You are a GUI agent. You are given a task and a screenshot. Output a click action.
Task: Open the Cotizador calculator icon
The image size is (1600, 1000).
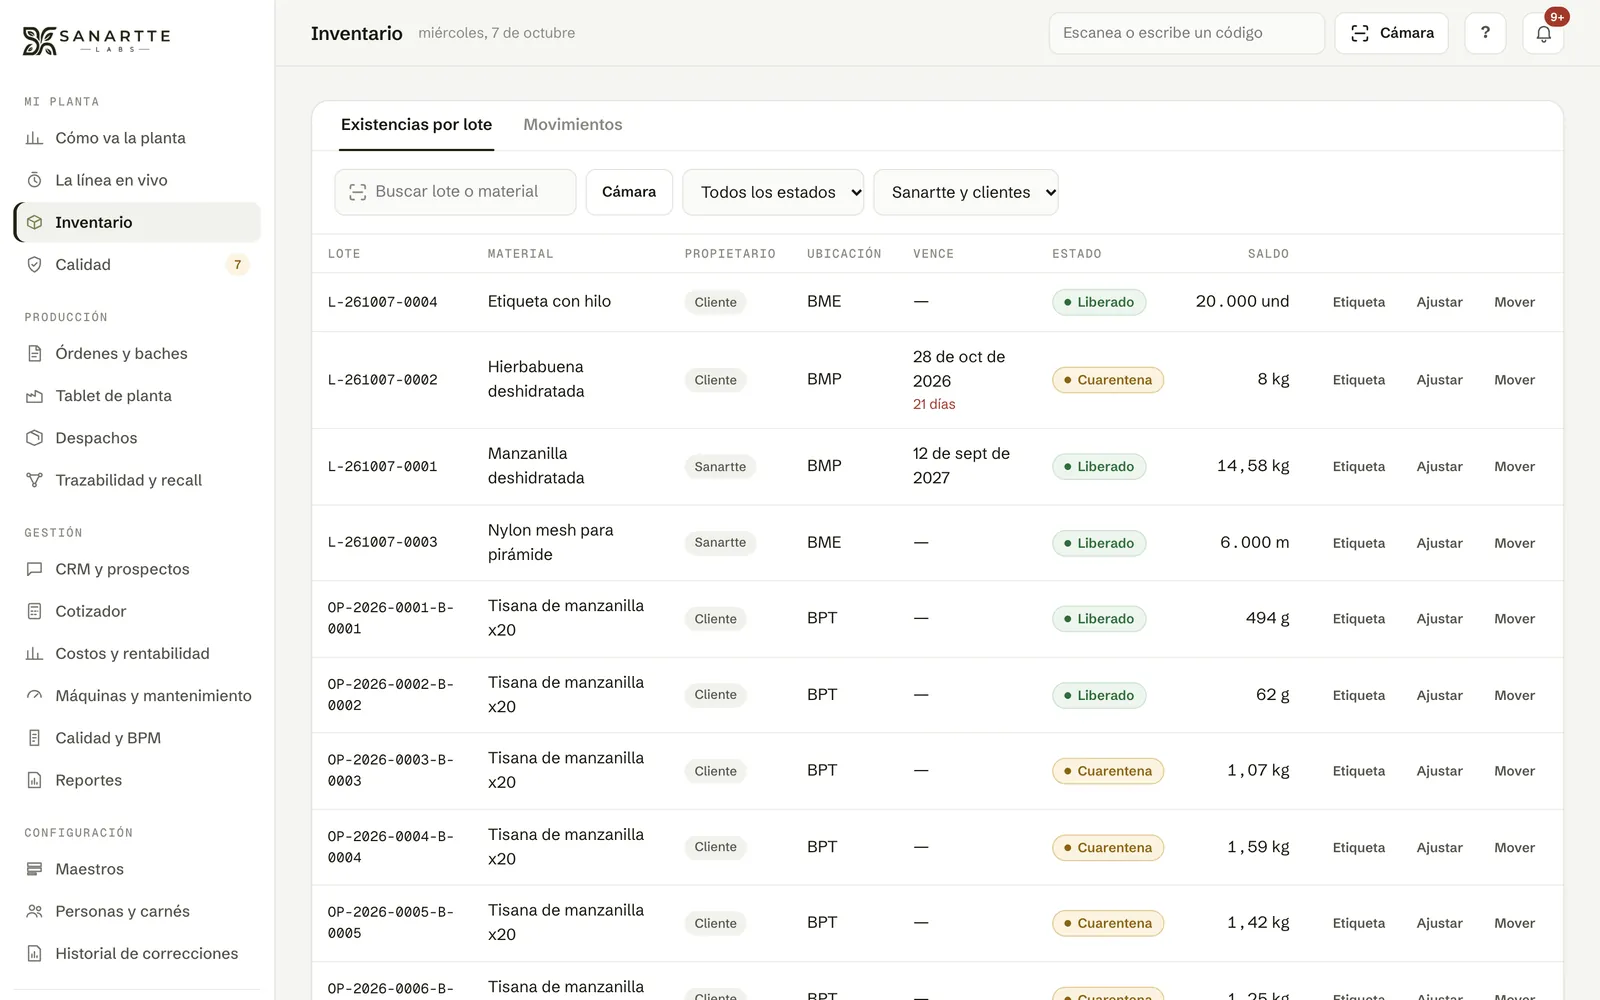[34, 611]
